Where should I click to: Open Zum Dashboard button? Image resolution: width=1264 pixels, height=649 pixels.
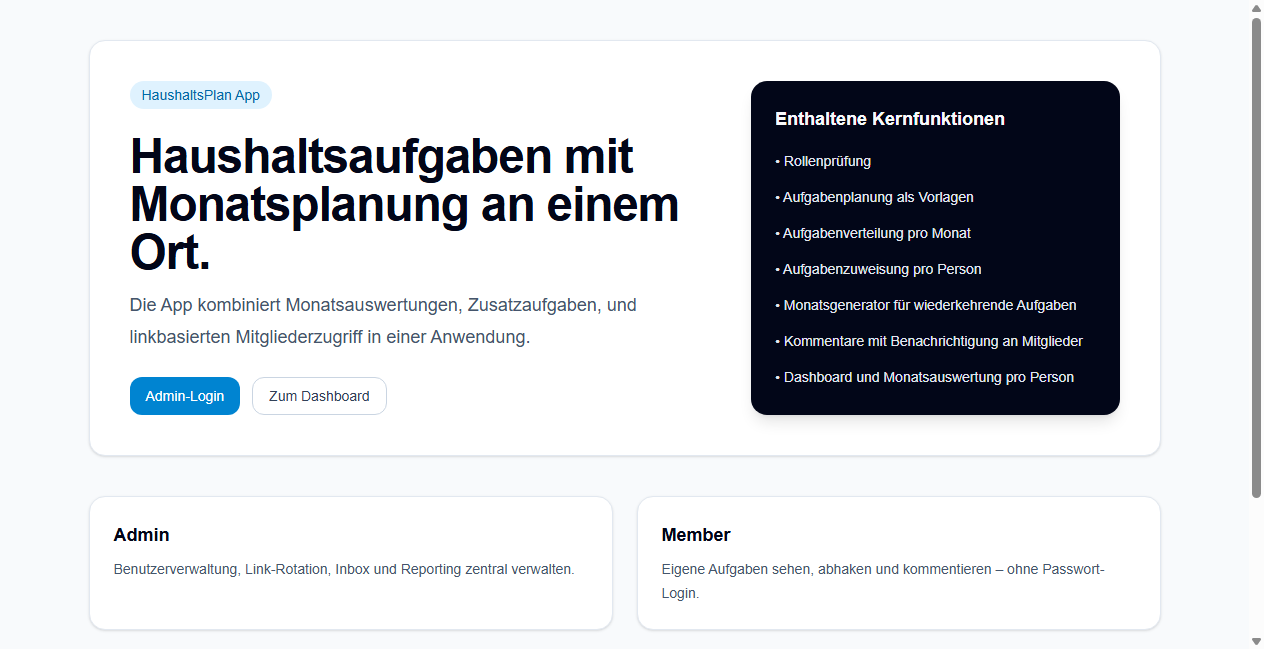click(x=319, y=396)
